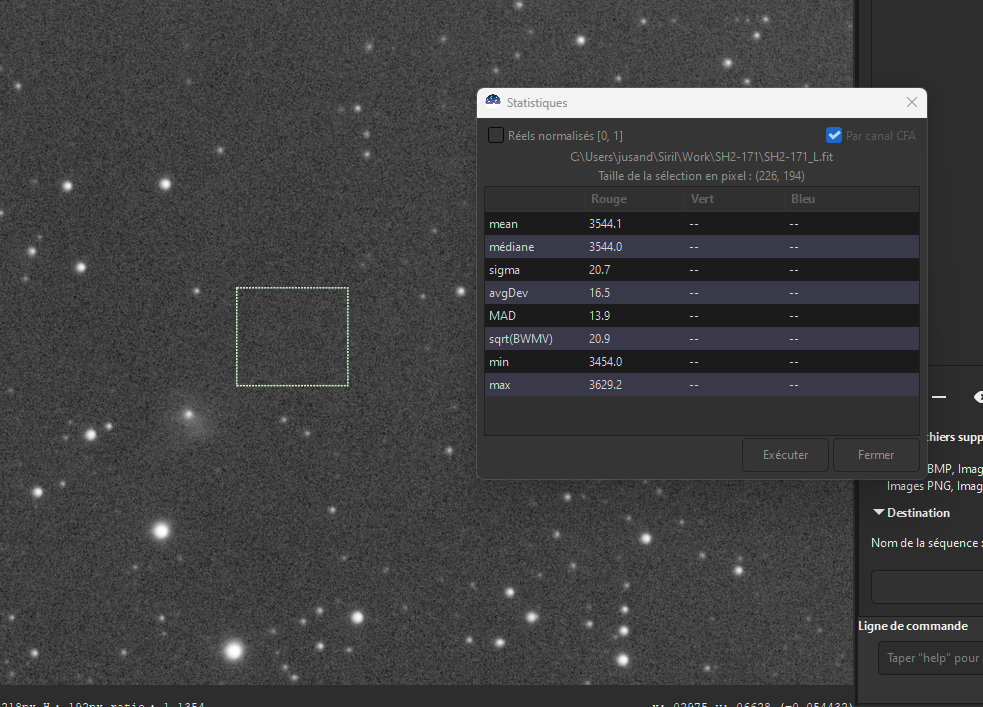Click the Taille de la sélection text
The height and width of the screenshot is (707, 983).
point(701,176)
